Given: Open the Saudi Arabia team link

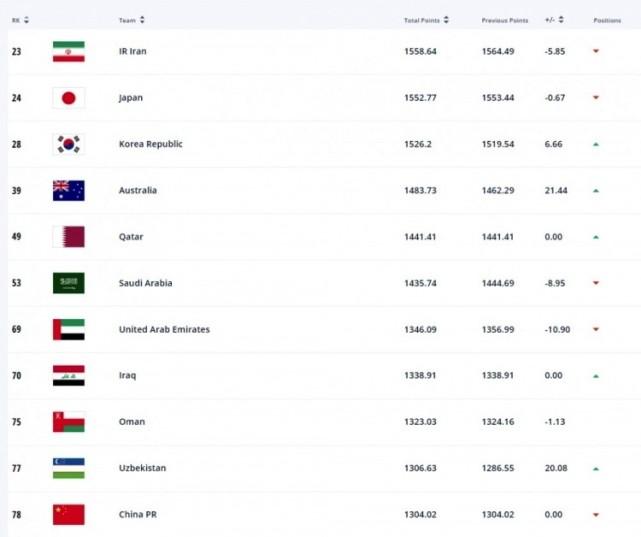Looking at the screenshot, I should coord(145,283).
